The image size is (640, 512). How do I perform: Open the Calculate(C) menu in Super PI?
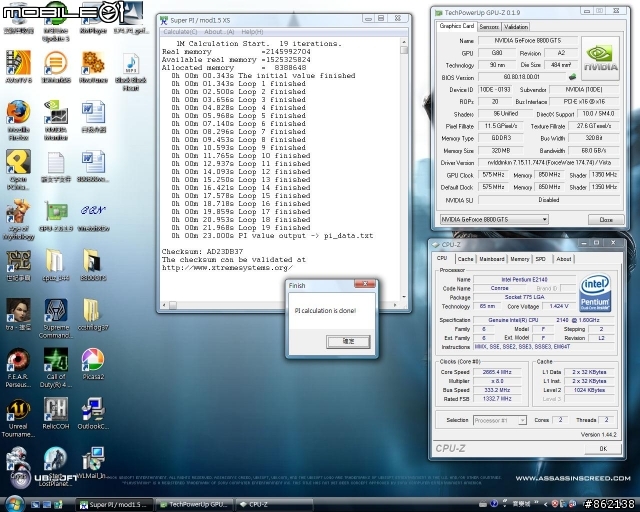[x=180, y=32]
